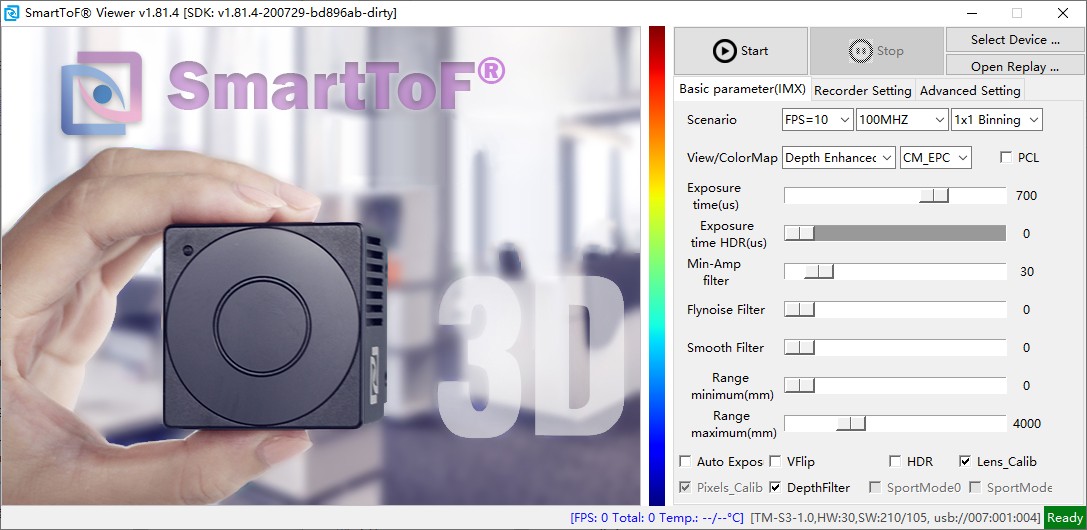Open the 100MHZ frequency dropdown
This screenshot has width=1087, height=530.
(x=902, y=120)
